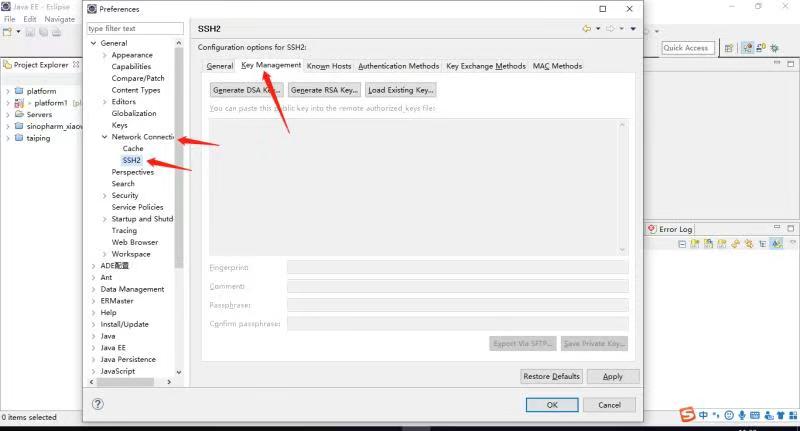Expand the Security preferences node
Viewport: 800px width, 431px height.
click(105, 195)
